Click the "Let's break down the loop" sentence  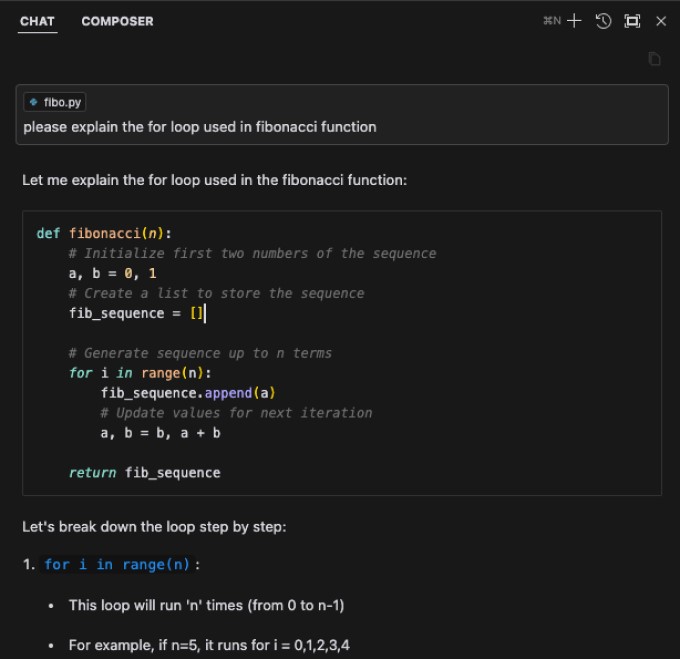tap(154, 527)
